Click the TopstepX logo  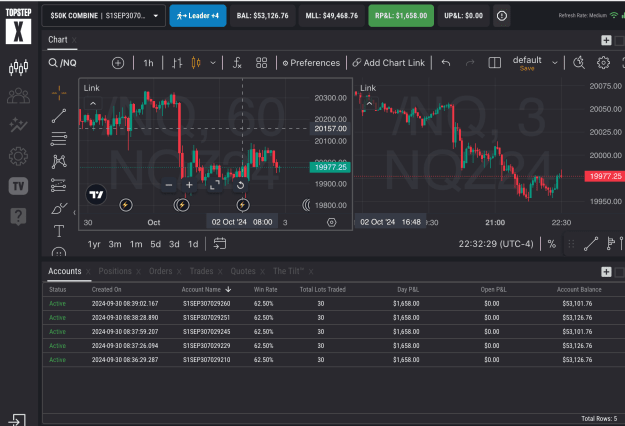[18, 26]
